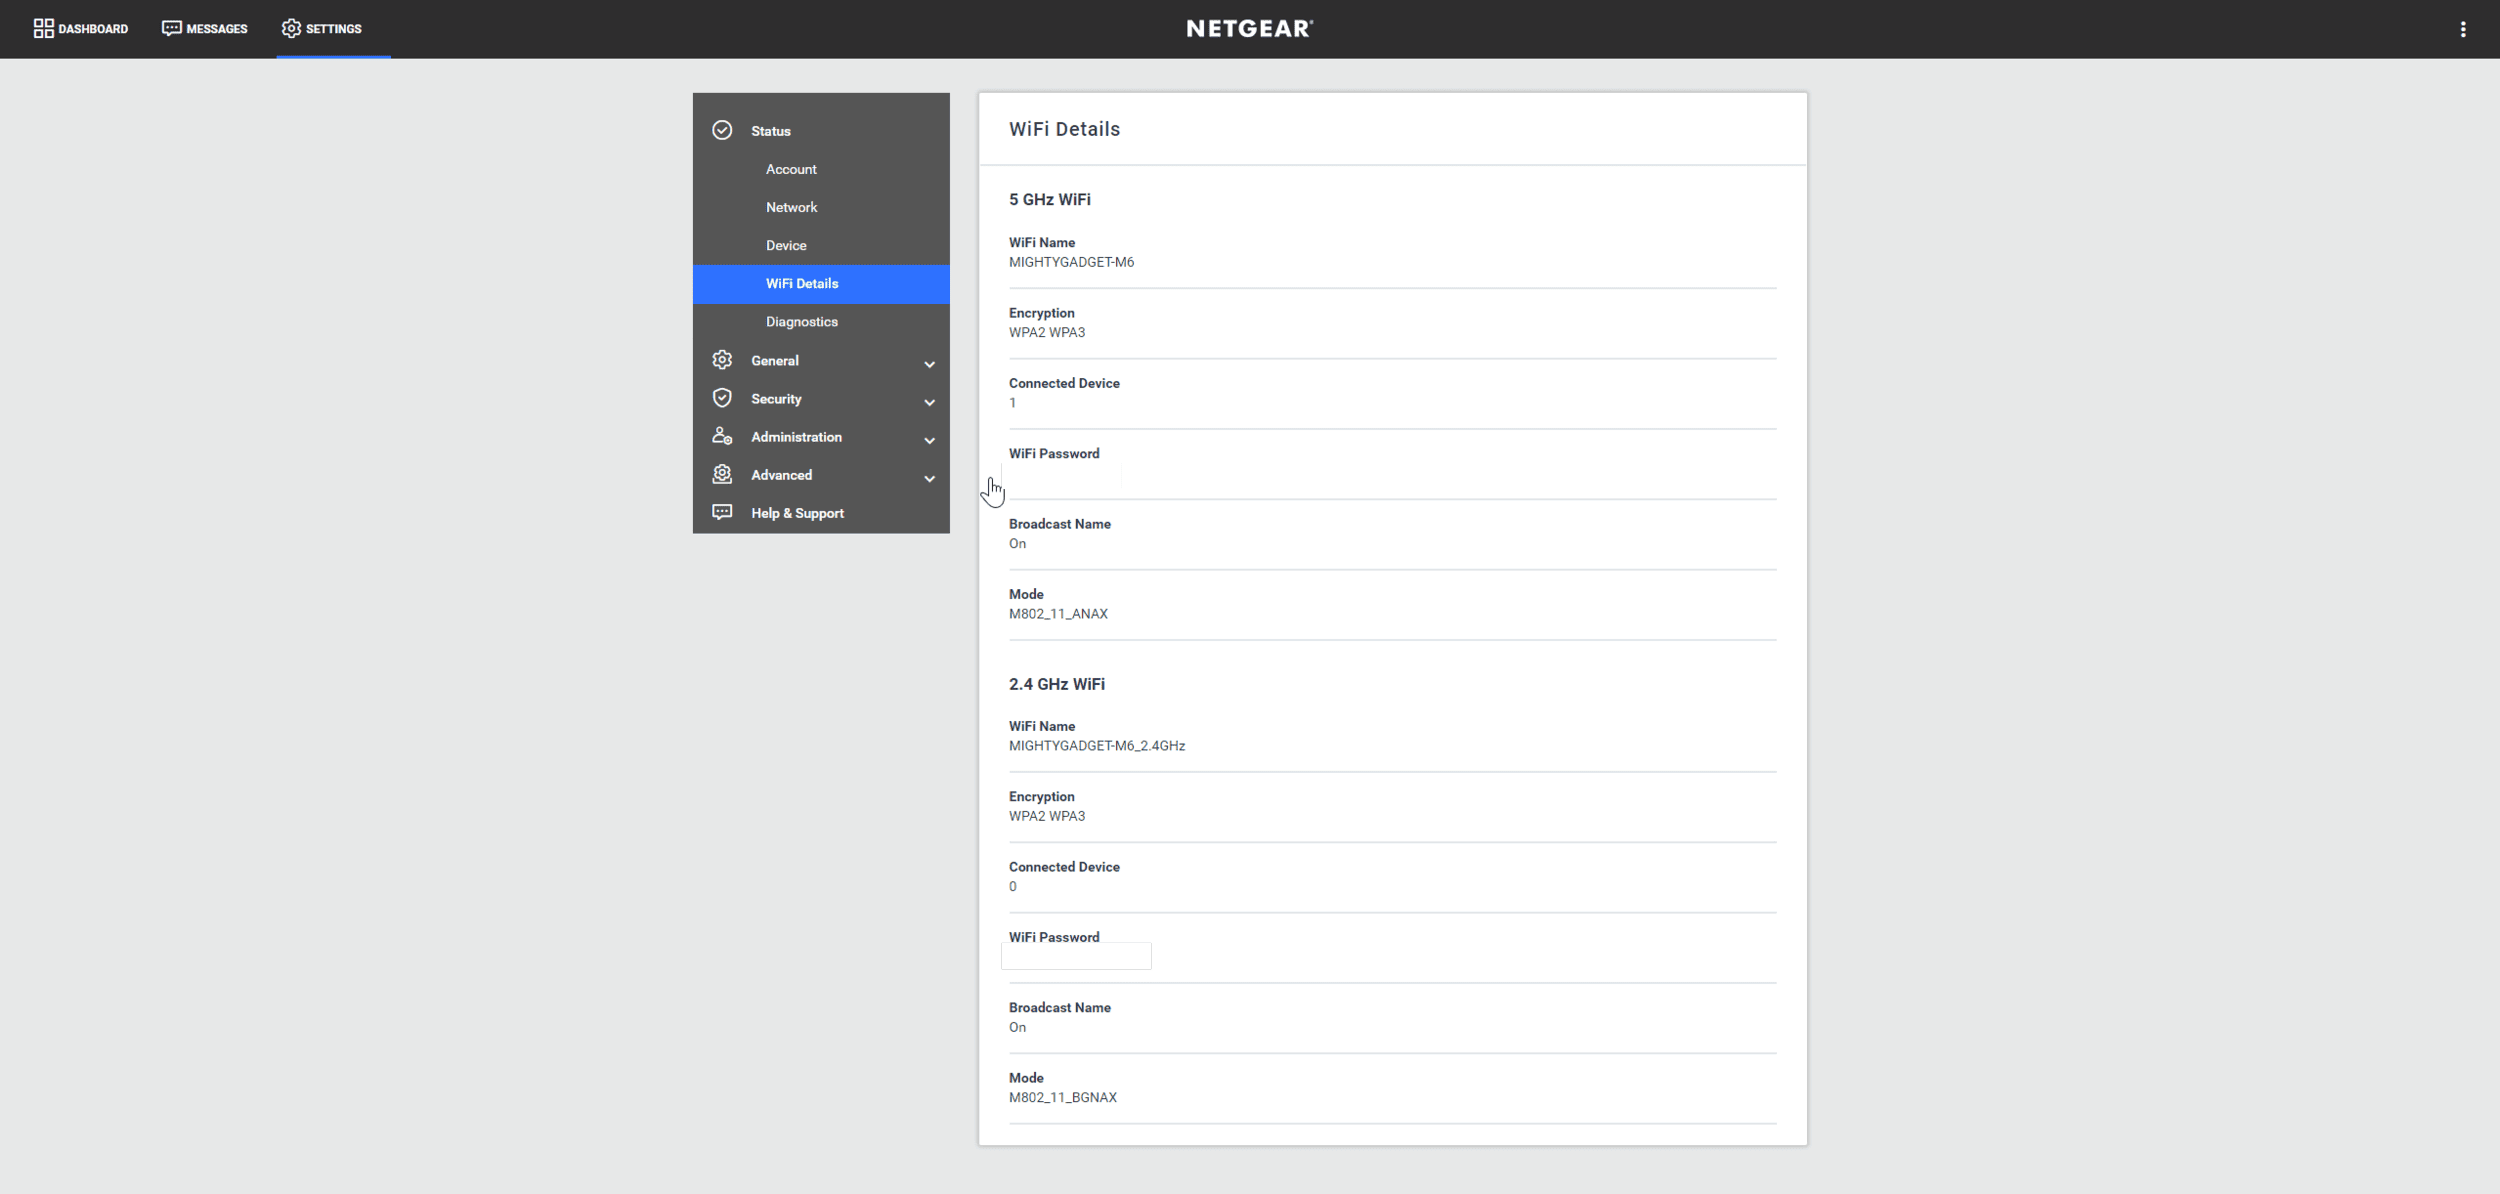Expand the Security section chevron
The width and height of the screenshot is (2500, 1194).
point(929,402)
